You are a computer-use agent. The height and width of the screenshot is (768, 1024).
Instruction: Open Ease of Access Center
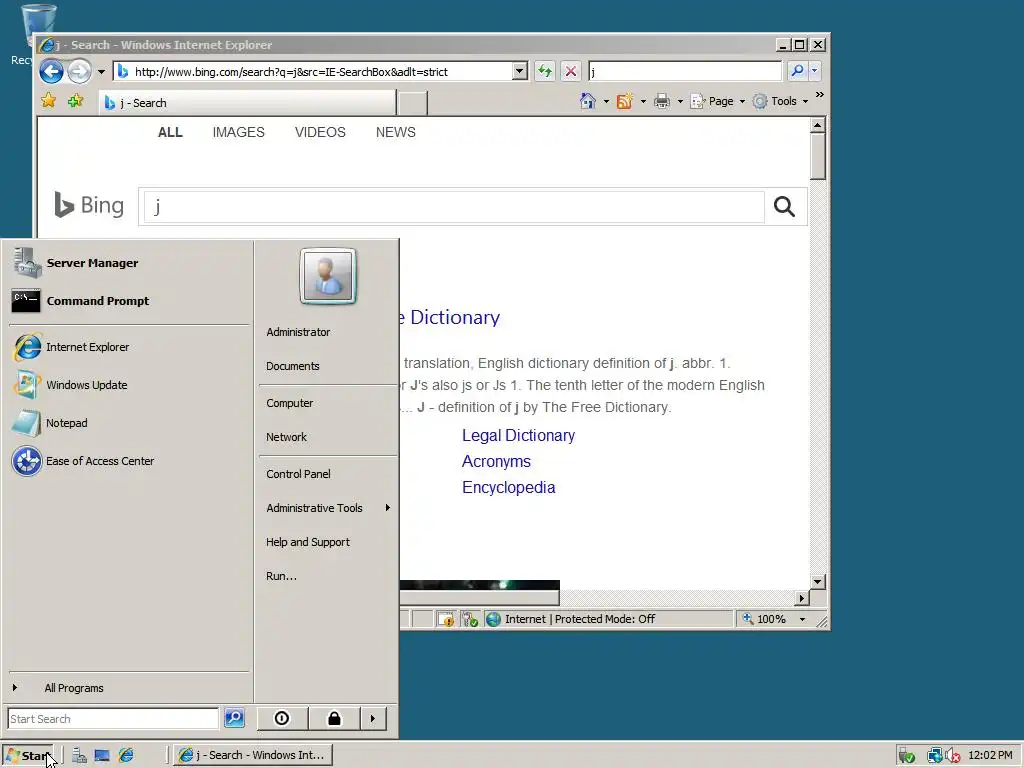129,460
